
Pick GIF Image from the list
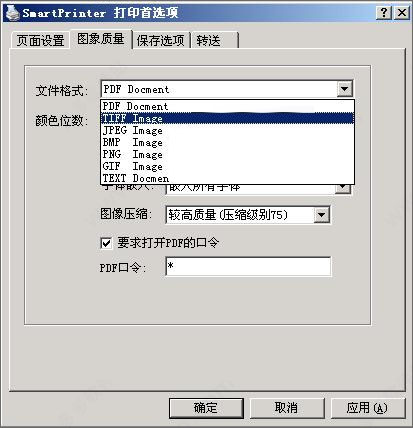pos(227,166)
